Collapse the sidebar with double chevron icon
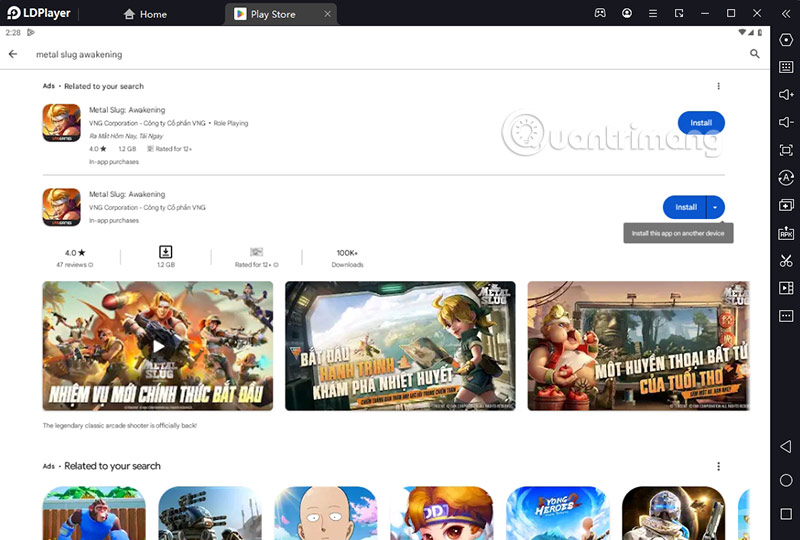Viewport: 800px width, 540px height. pos(786,14)
